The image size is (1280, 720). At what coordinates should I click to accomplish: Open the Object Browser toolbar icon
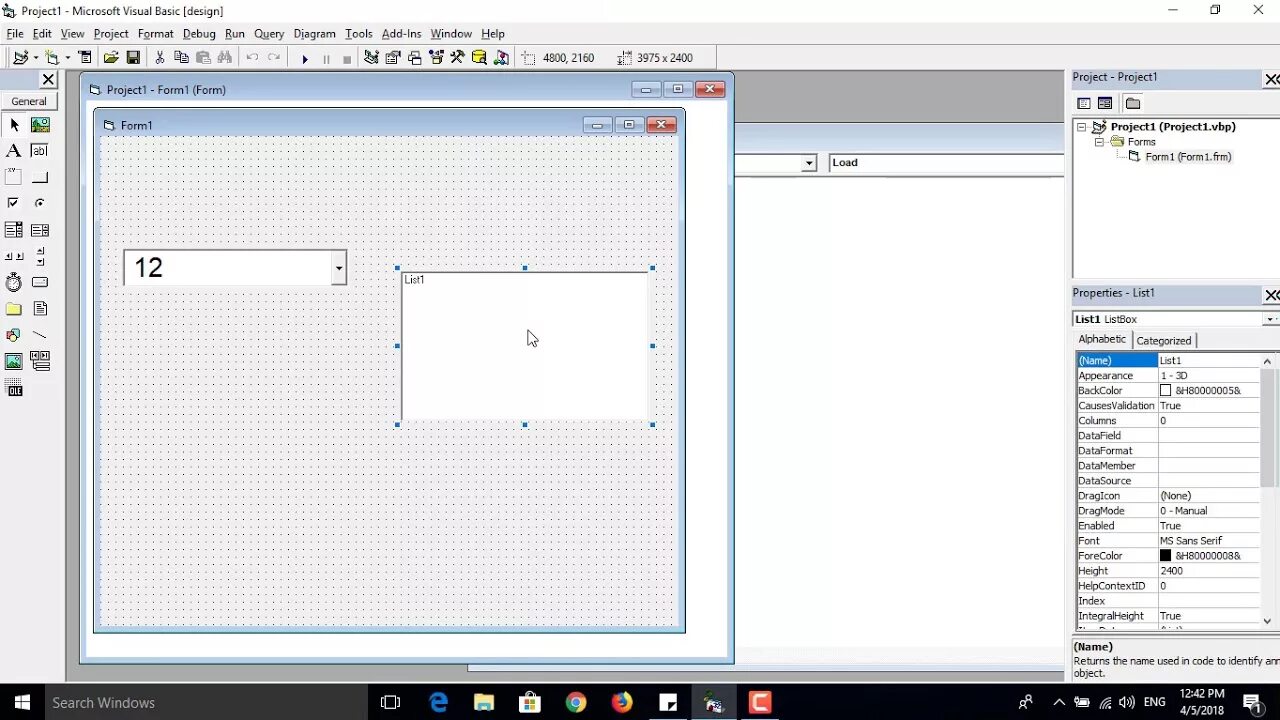pos(437,58)
